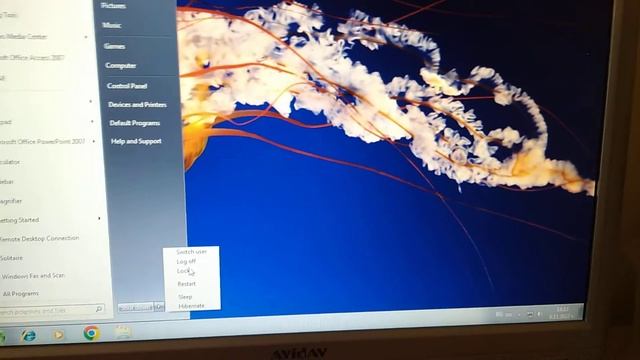The image size is (640, 360).
Task: Open Getting Started program entry
Action: 19,220
